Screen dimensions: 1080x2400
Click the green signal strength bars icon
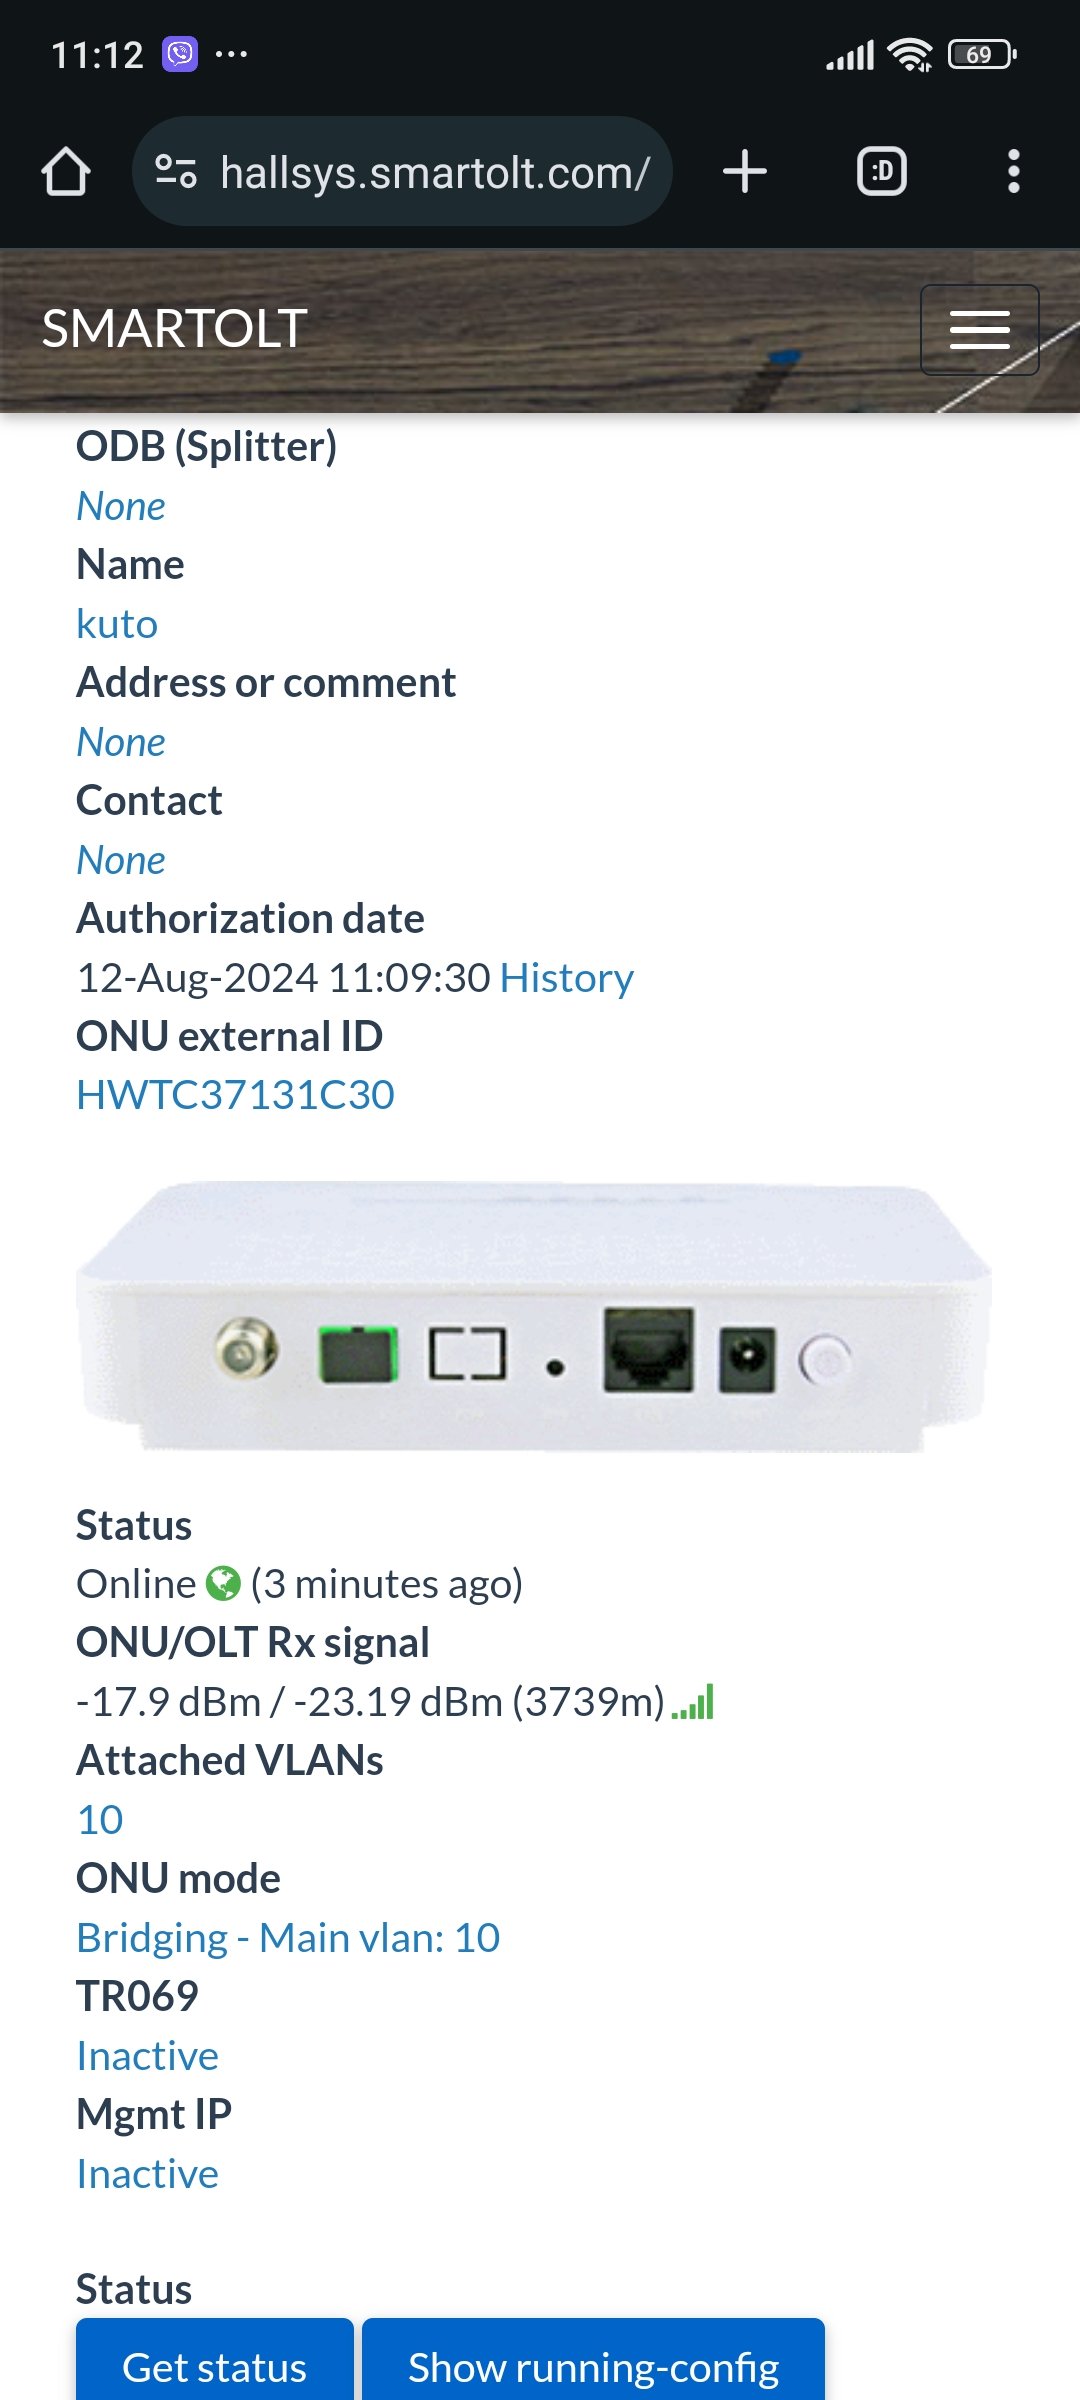693,1701
